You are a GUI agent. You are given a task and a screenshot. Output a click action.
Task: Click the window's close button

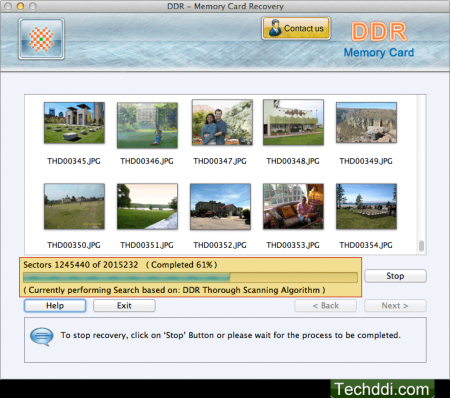point(8,6)
